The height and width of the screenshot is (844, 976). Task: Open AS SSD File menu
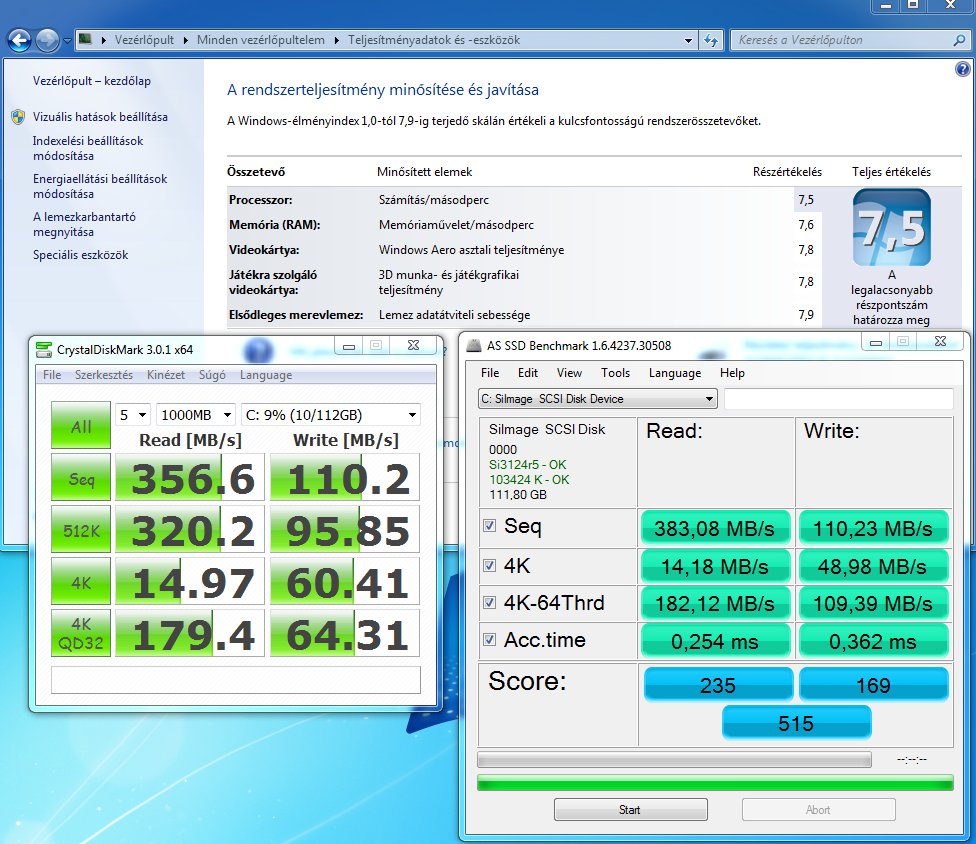(x=490, y=373)
